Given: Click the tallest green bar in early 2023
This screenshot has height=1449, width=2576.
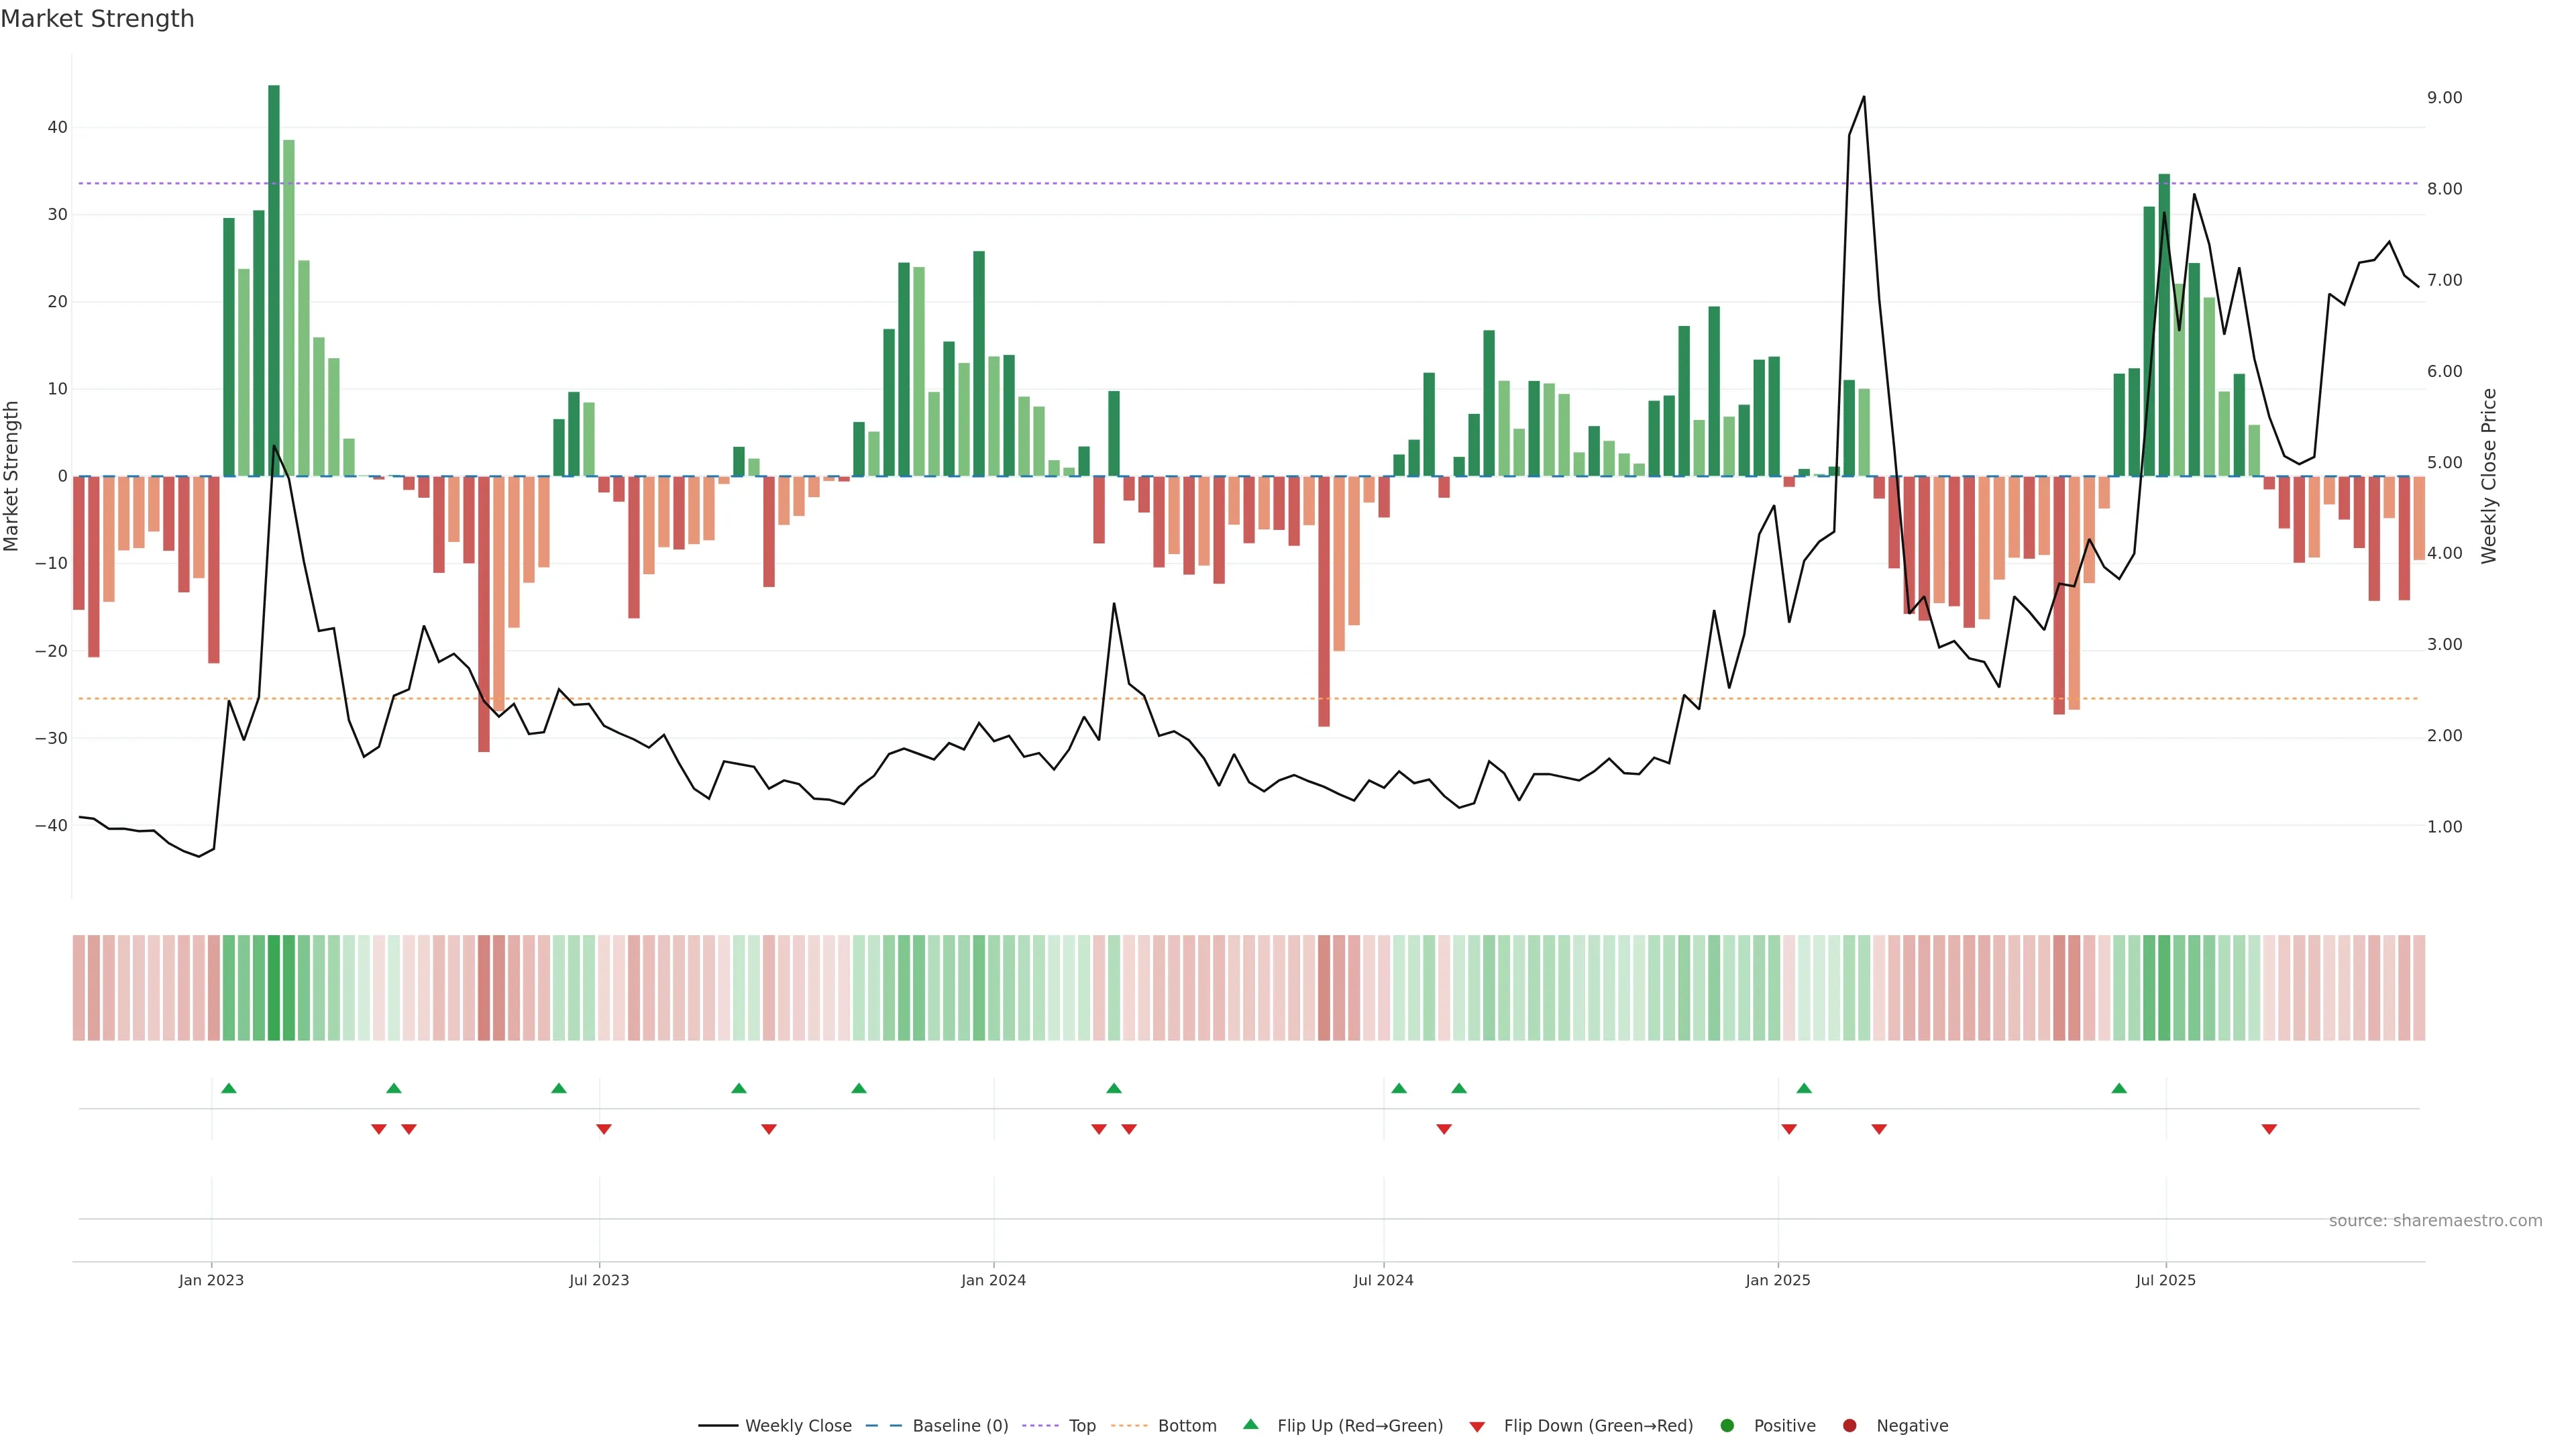Looking at the screenshot, I should point(274,280).
